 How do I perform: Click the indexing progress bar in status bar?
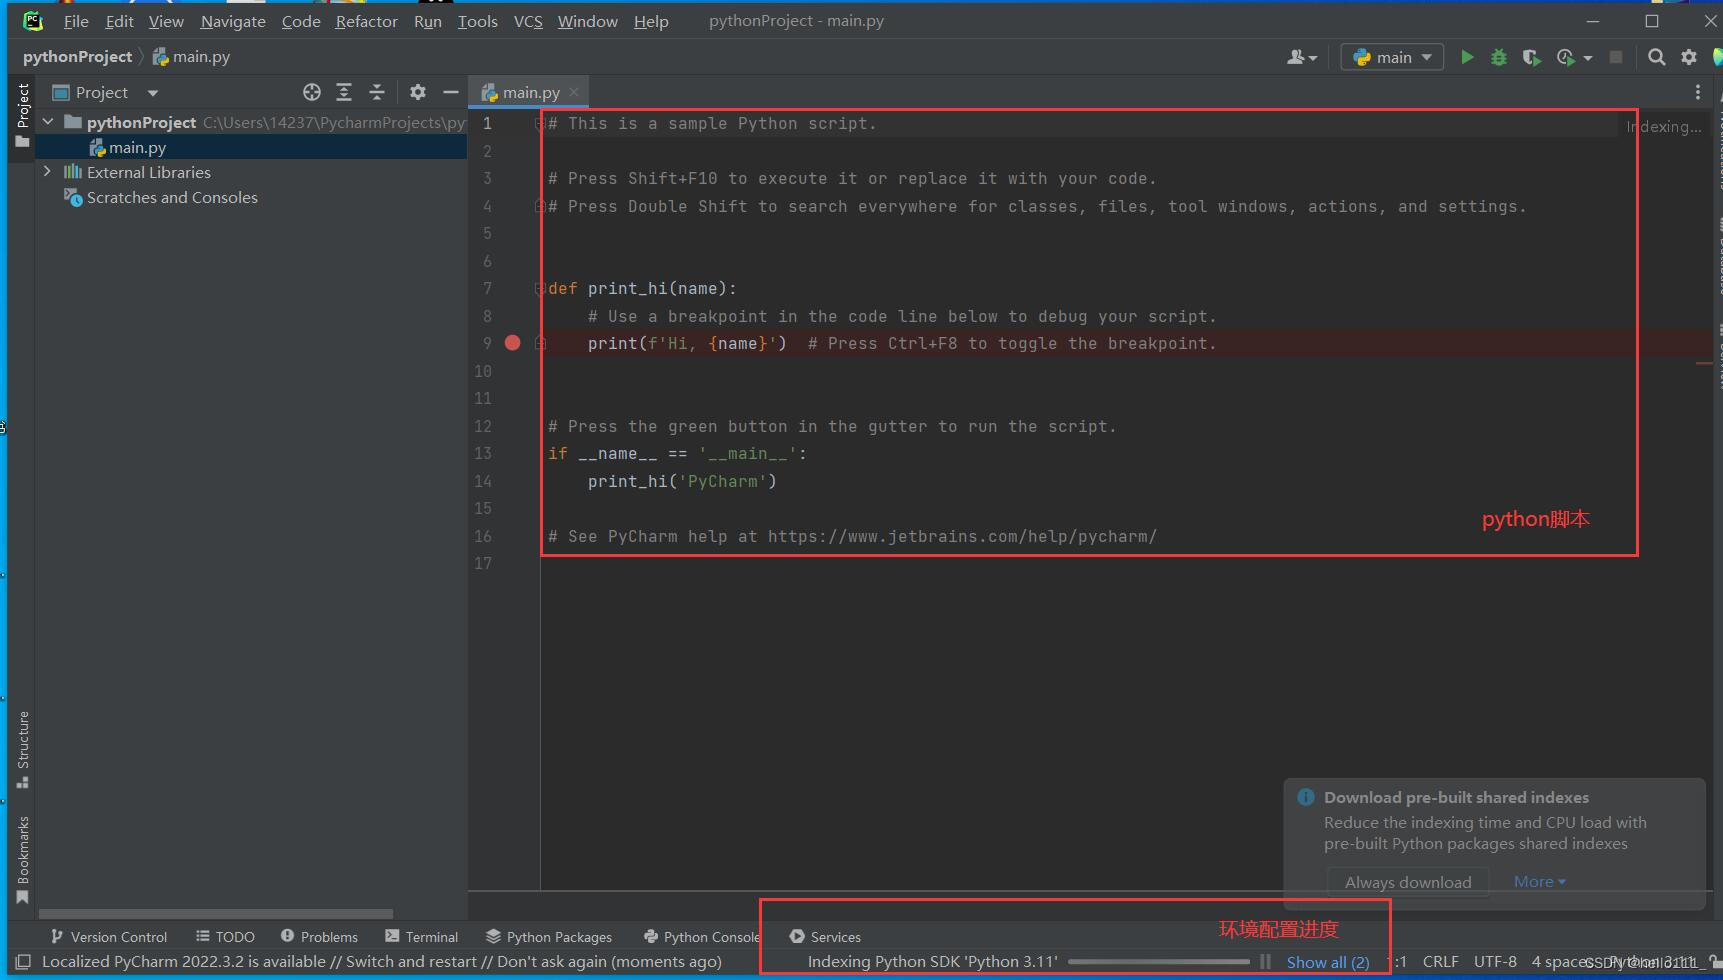coord(1159,962)
